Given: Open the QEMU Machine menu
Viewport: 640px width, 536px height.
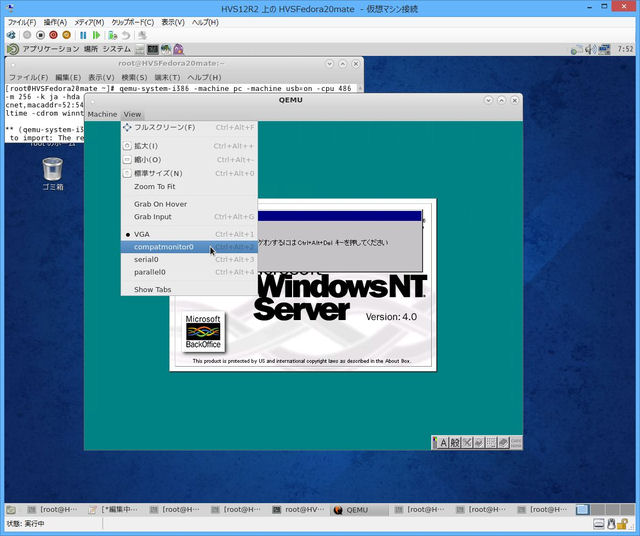Looking at the screenshot, I should click(x=102, y=114).
